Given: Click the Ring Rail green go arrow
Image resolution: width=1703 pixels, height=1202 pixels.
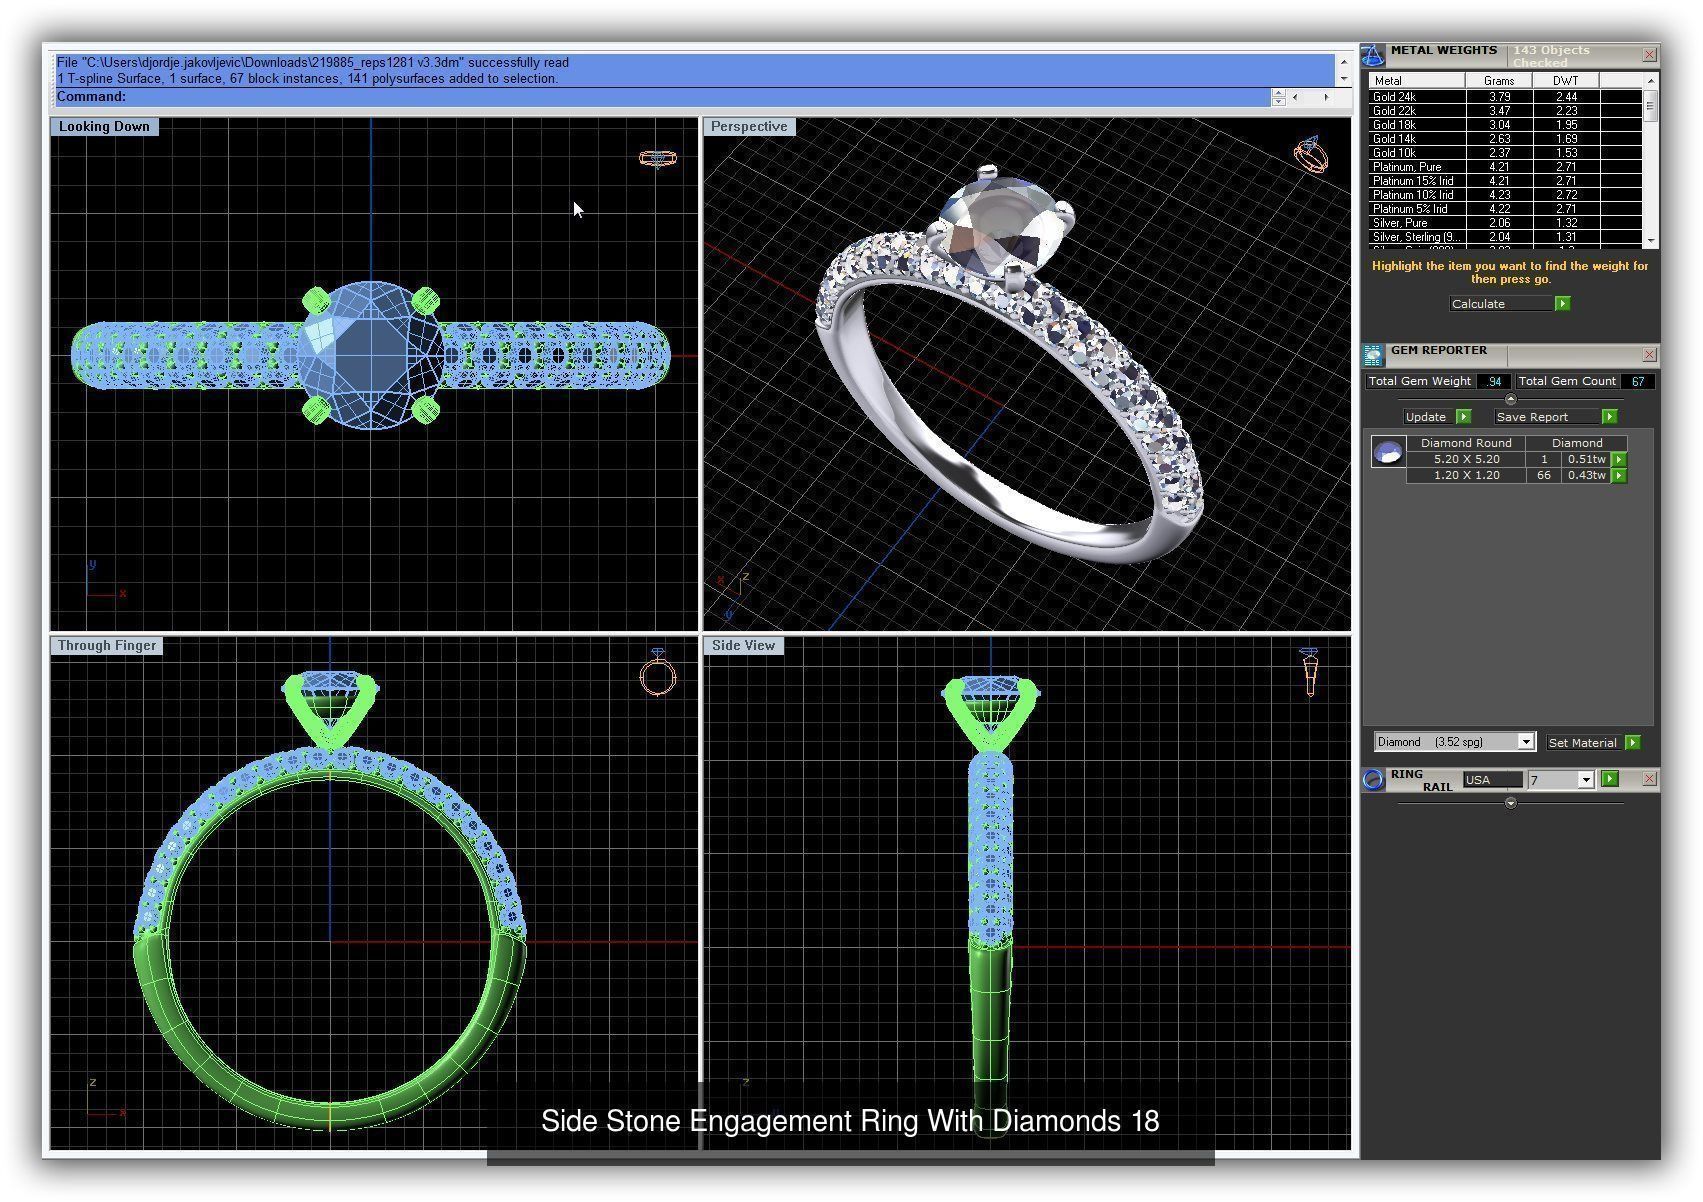Looking at the screenshot, I should tap(1610, 779).
